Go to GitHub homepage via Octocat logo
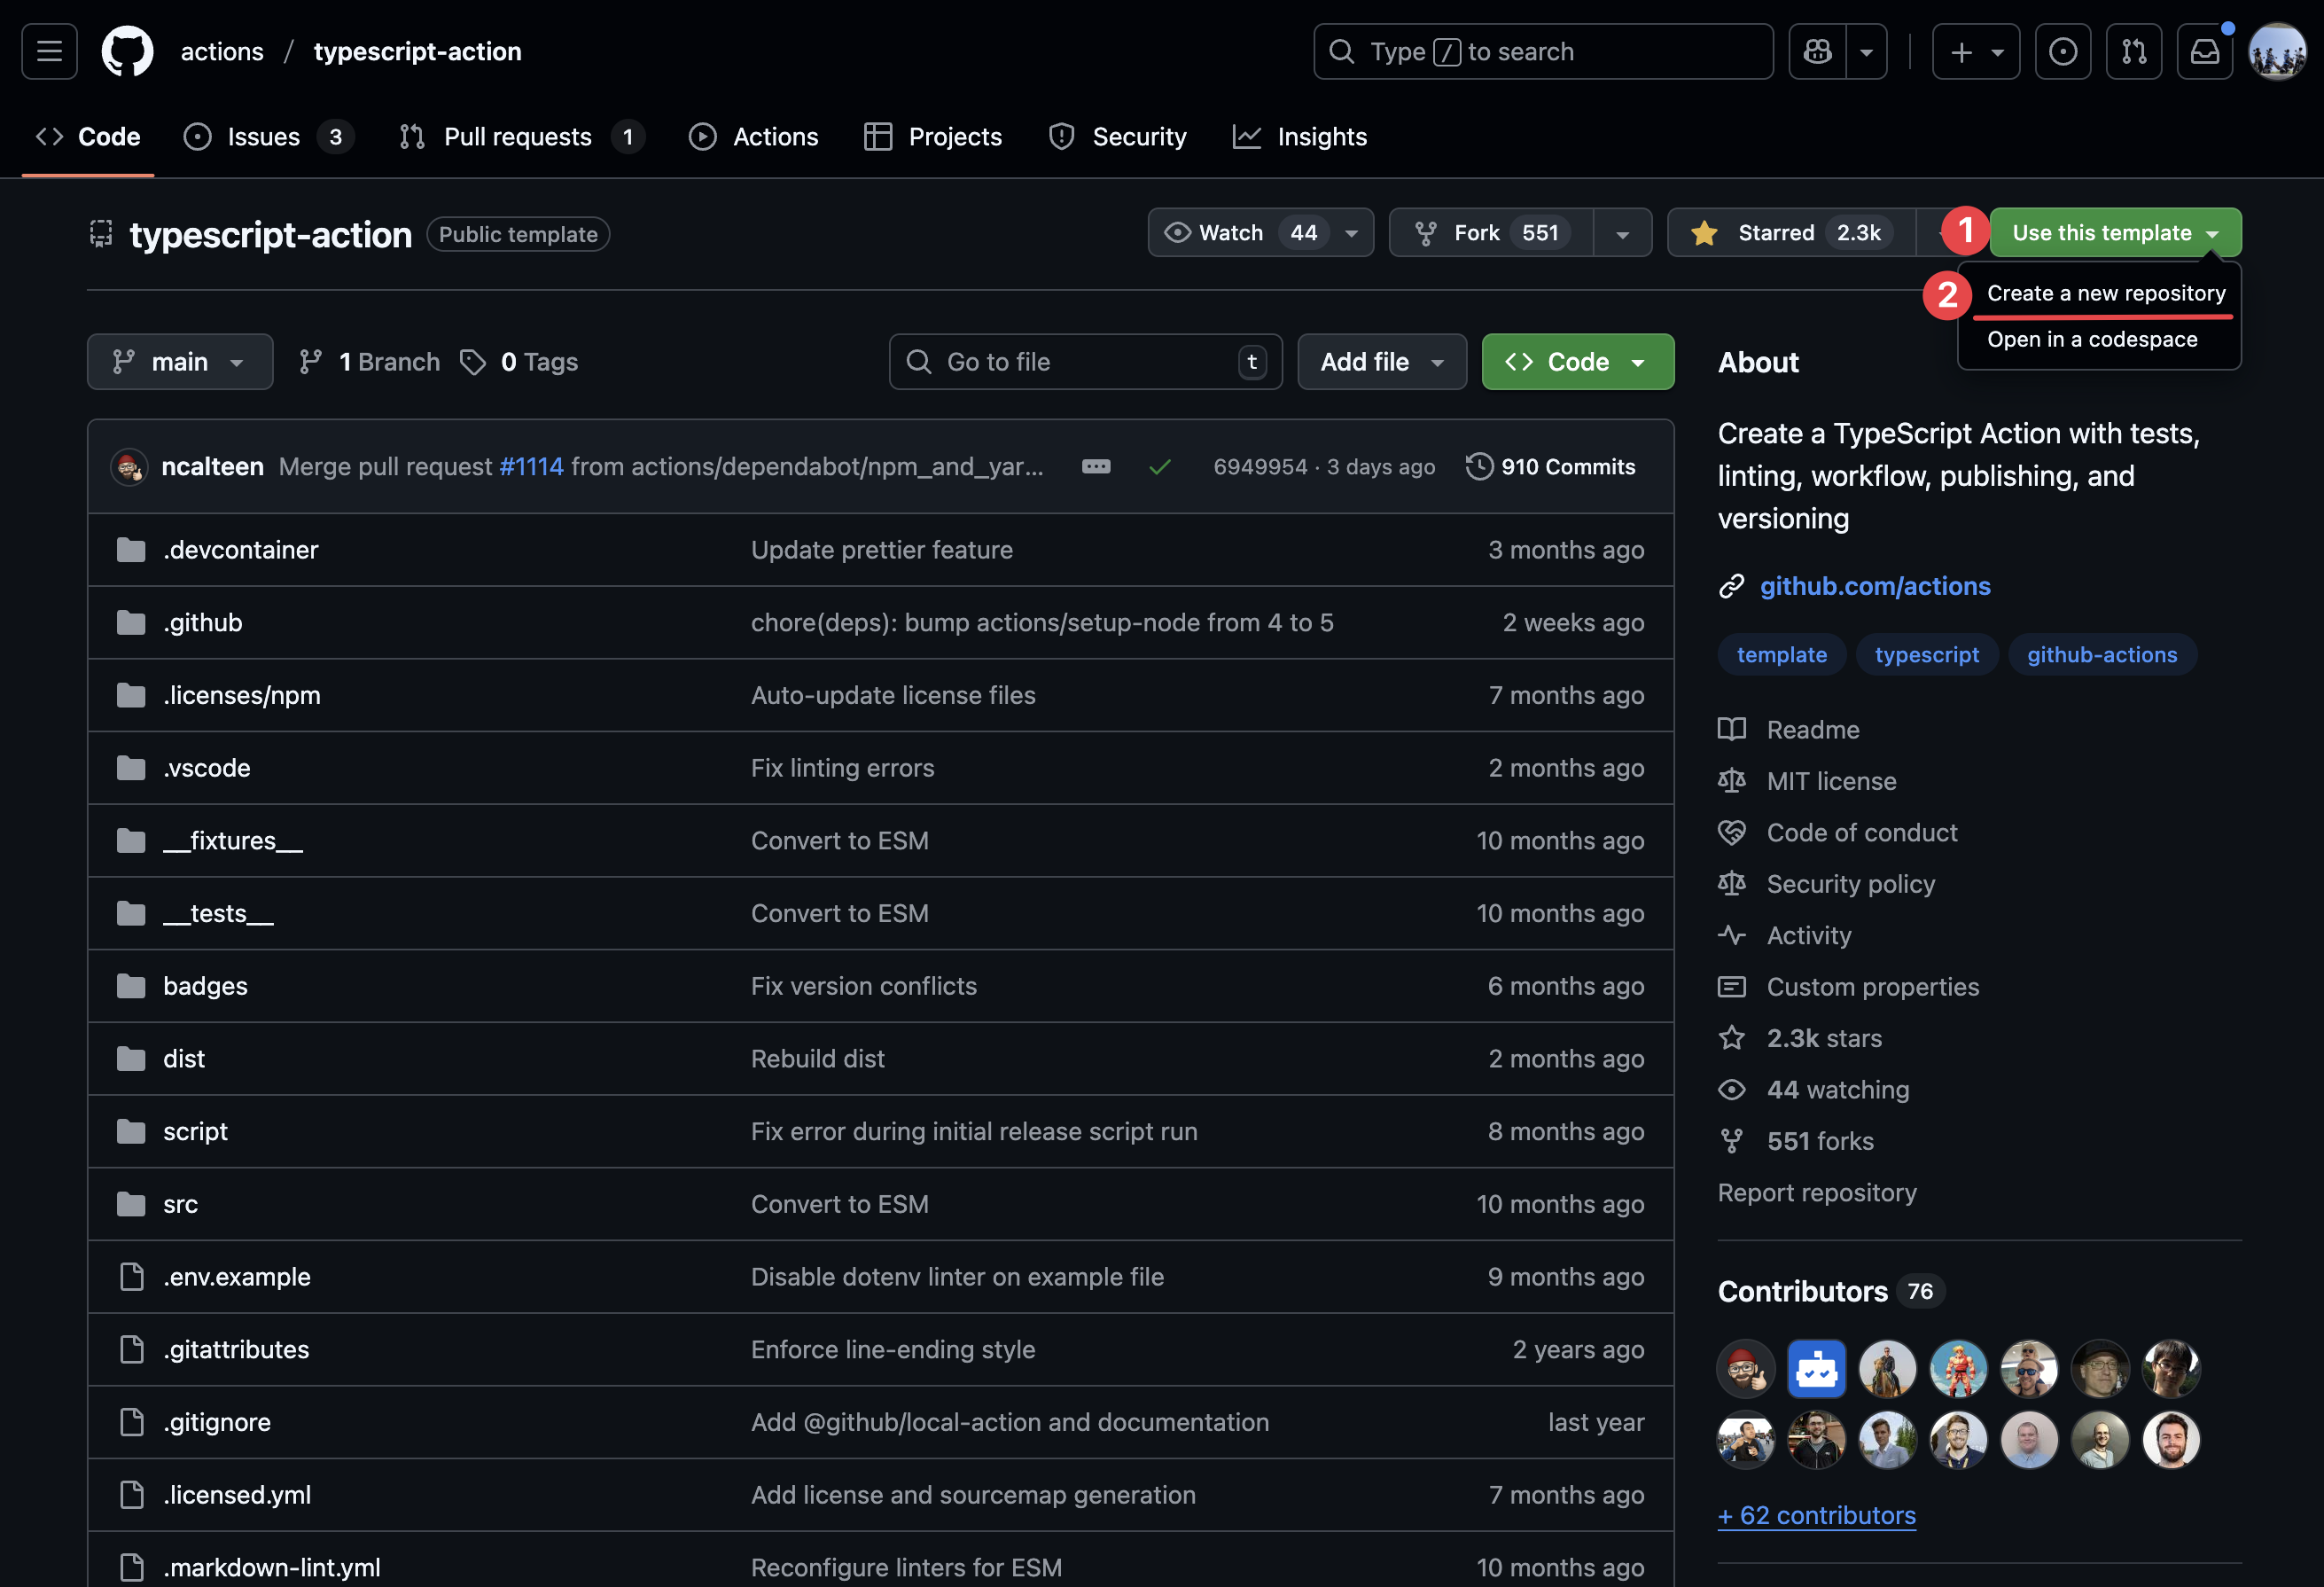2324x1587 pixels. 127,51
